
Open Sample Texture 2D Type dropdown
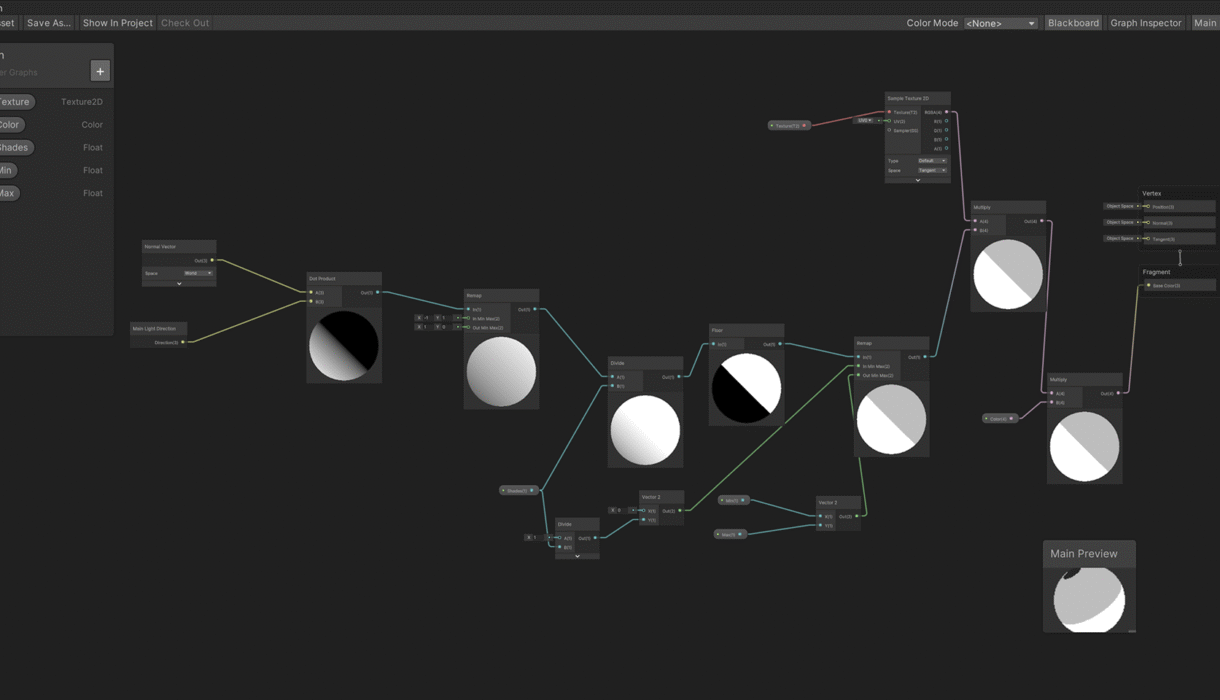click(x=931, y=160)
